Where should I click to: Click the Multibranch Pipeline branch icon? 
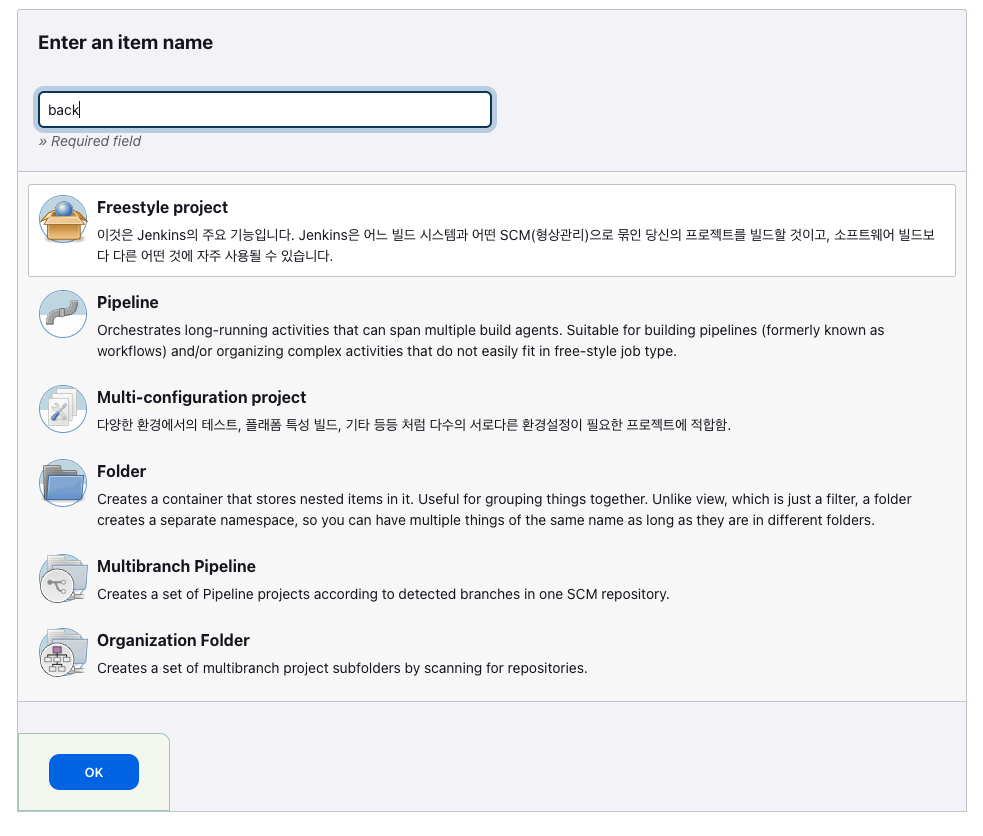tap(63, 578)
